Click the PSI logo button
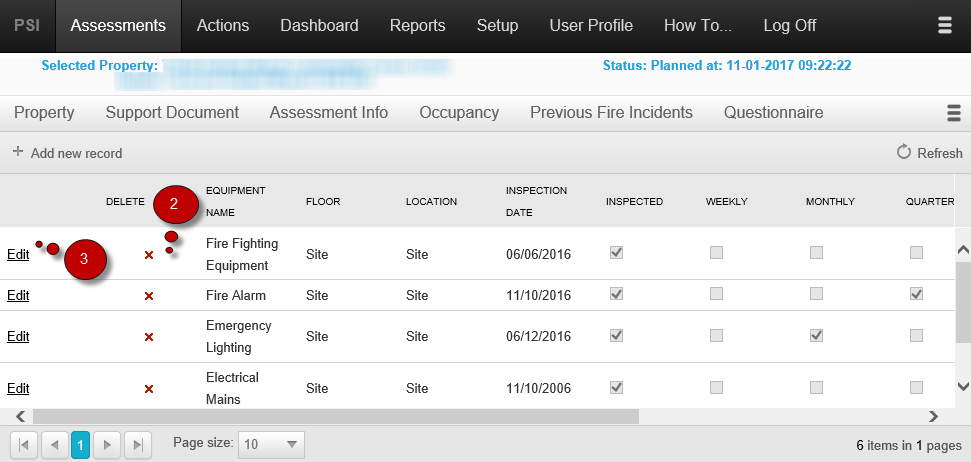Viewport: 971px width, 462px height. click(28, 26)
